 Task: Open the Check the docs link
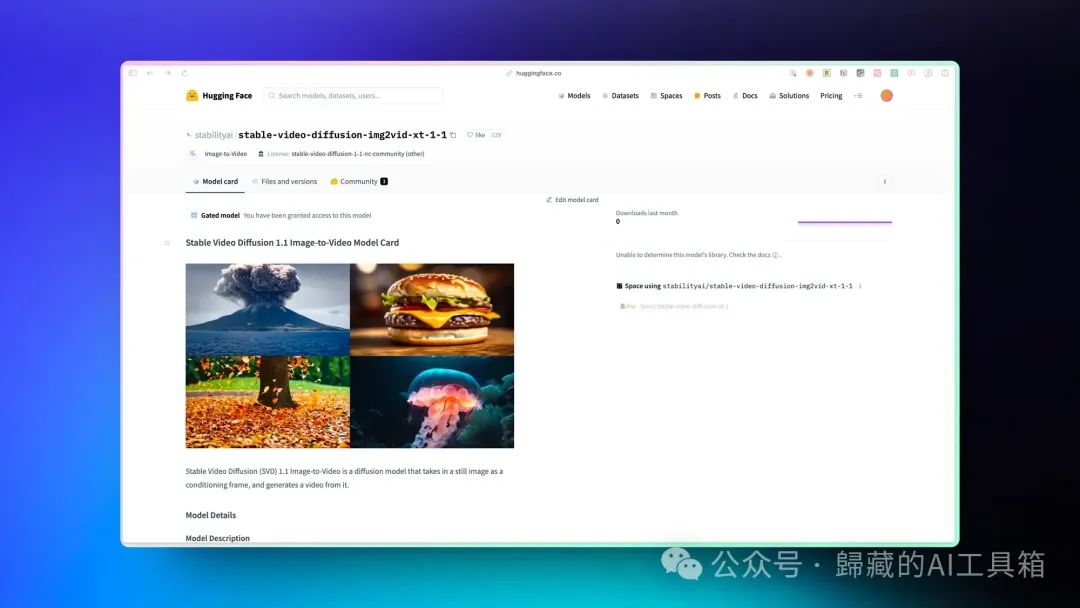tap(749, 255)
